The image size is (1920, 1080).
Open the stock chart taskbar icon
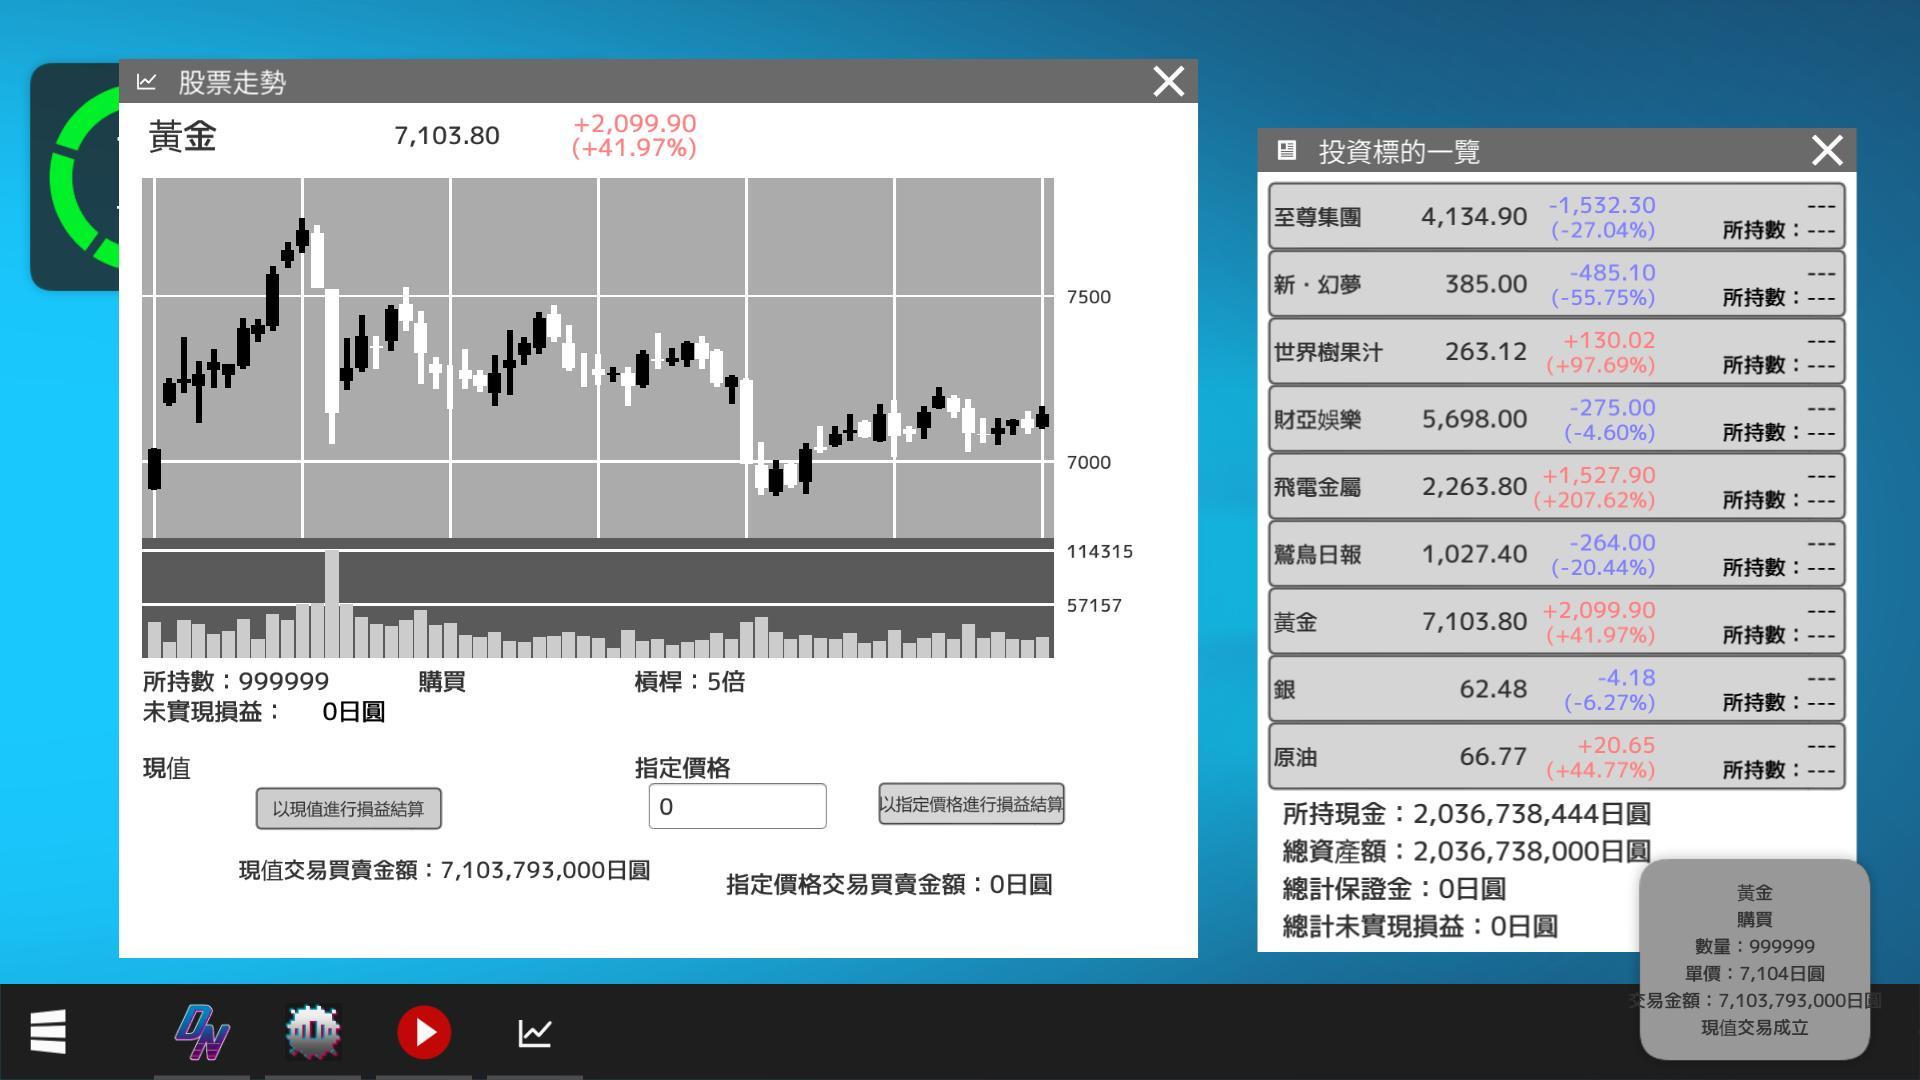pos(535,1032)
